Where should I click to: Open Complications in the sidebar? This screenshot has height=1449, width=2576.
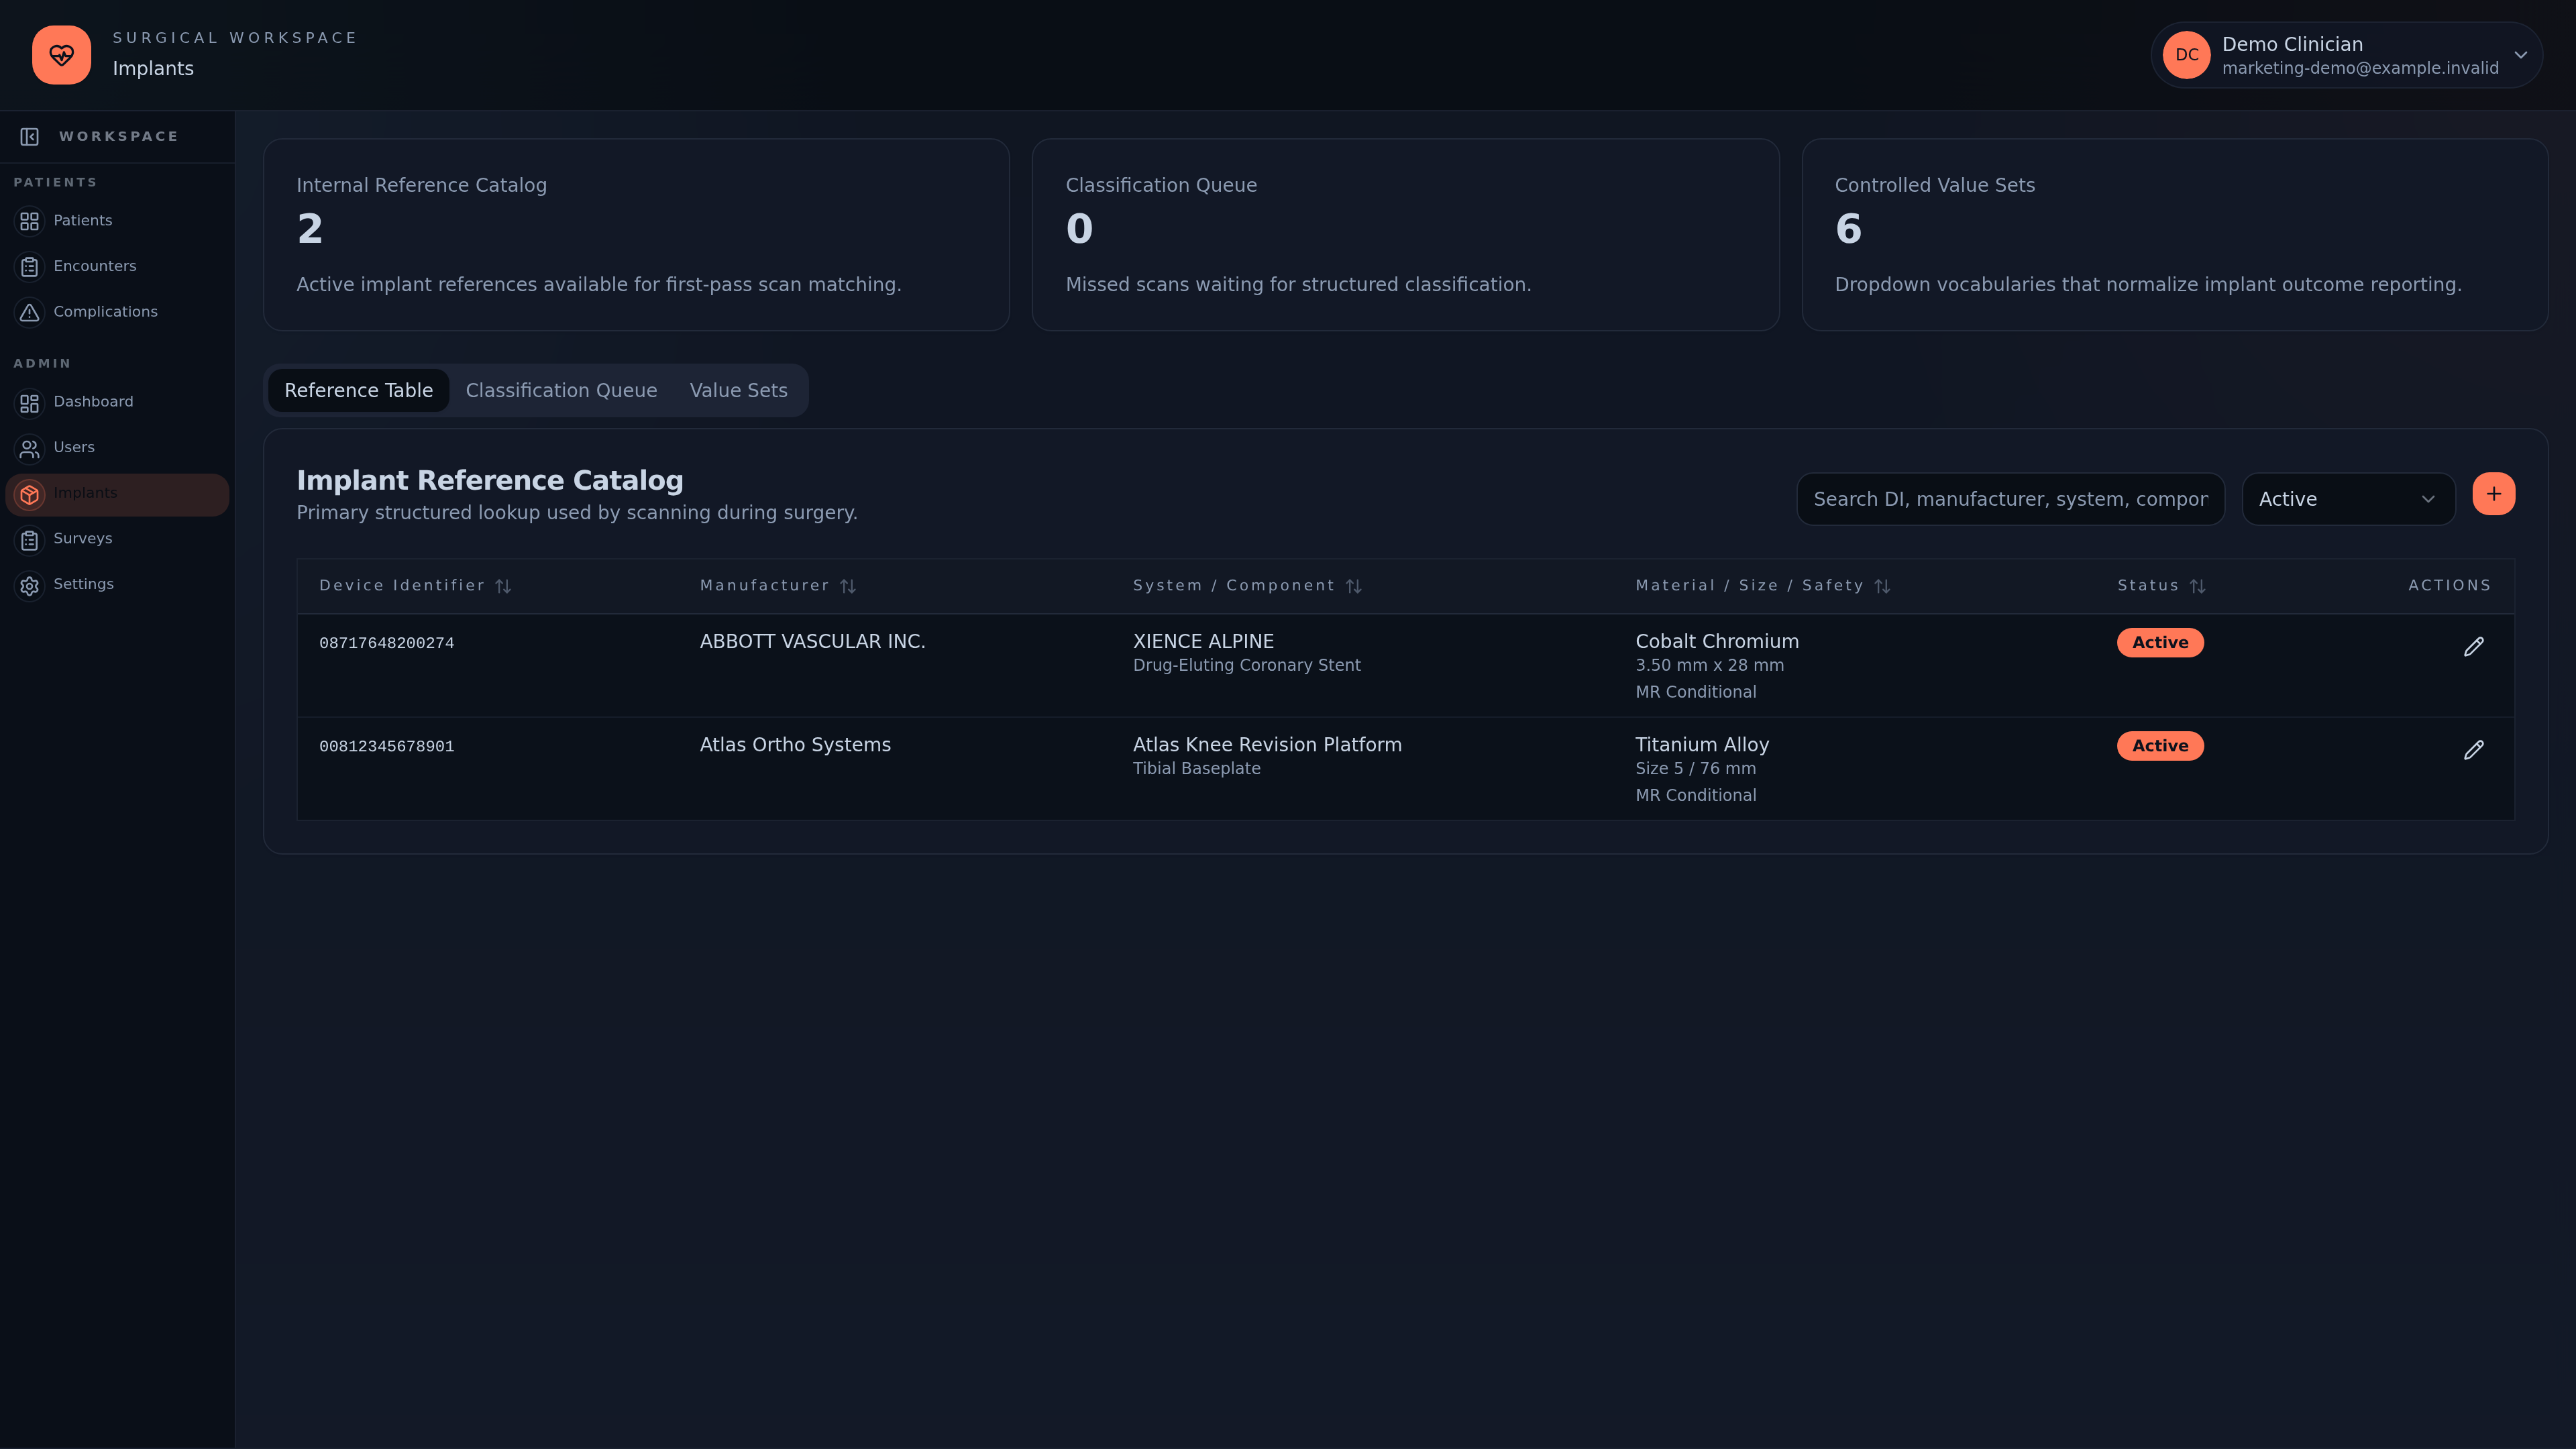tap(118, 312)
